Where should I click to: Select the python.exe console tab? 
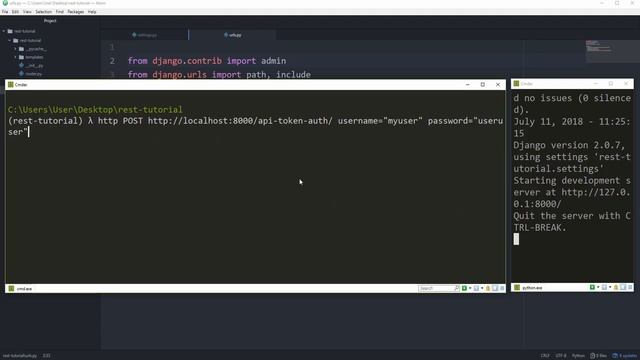coord(529,288)
